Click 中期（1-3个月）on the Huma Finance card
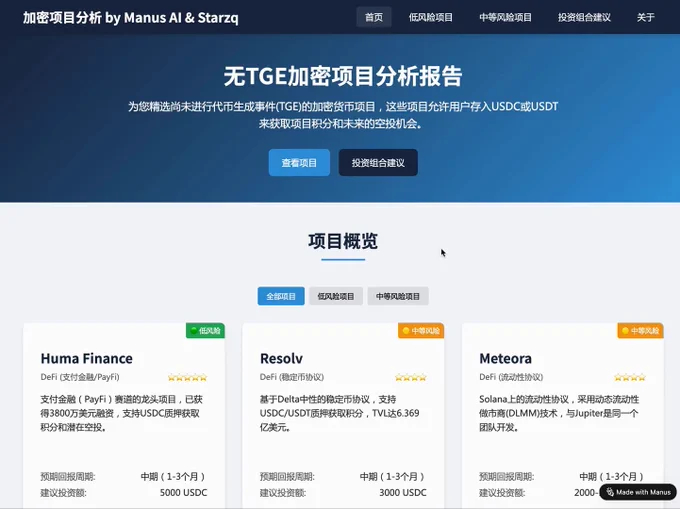680x509 pixels. 173,476
